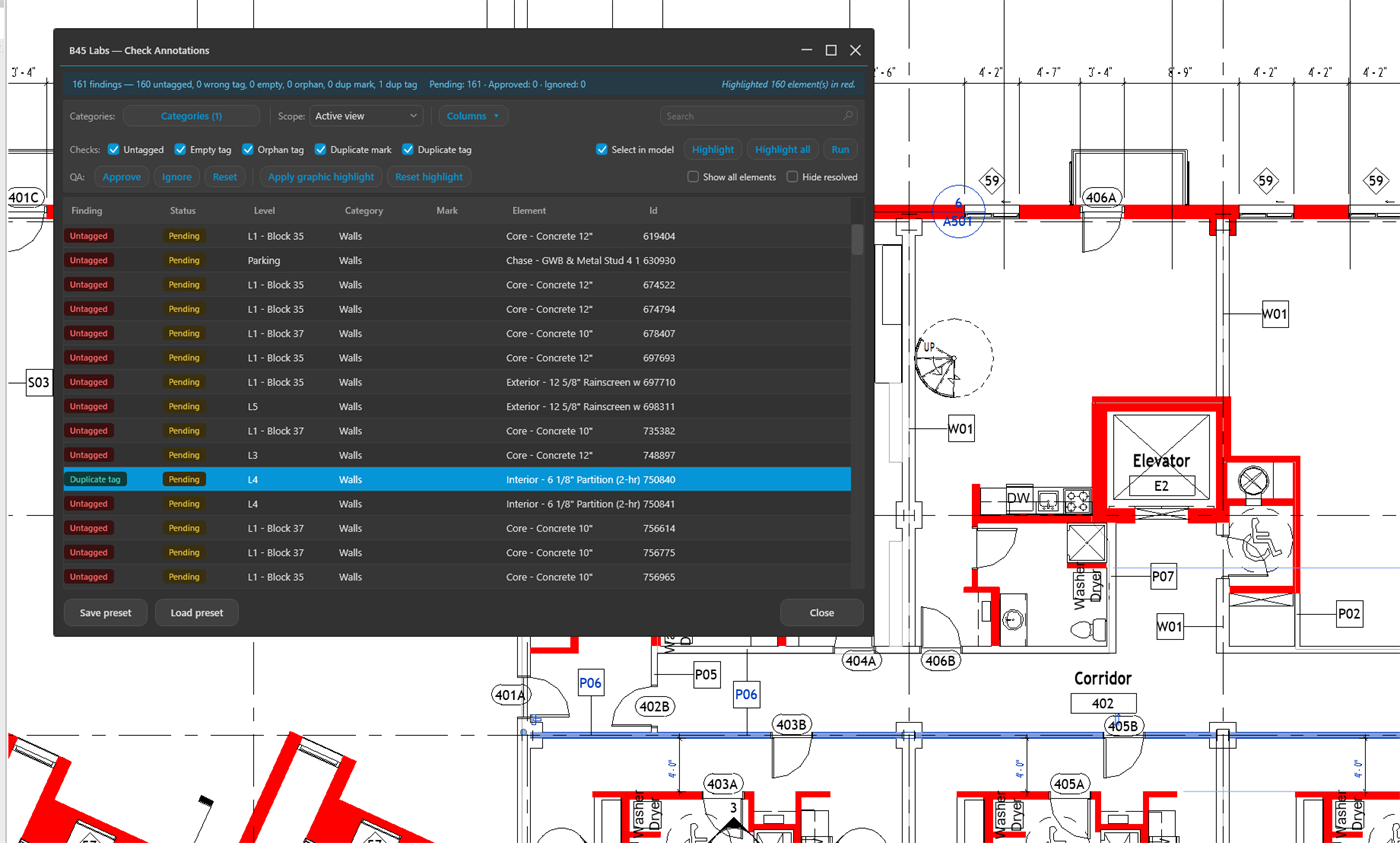Click the P05 wall tag in drawing

pyautogui.click(x=706, y=675)
